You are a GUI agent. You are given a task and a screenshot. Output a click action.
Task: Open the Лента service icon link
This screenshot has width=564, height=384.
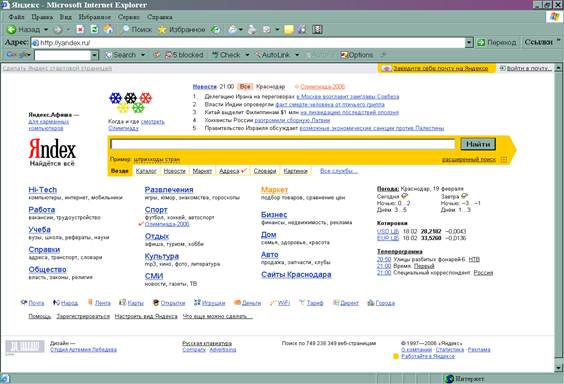99,303
